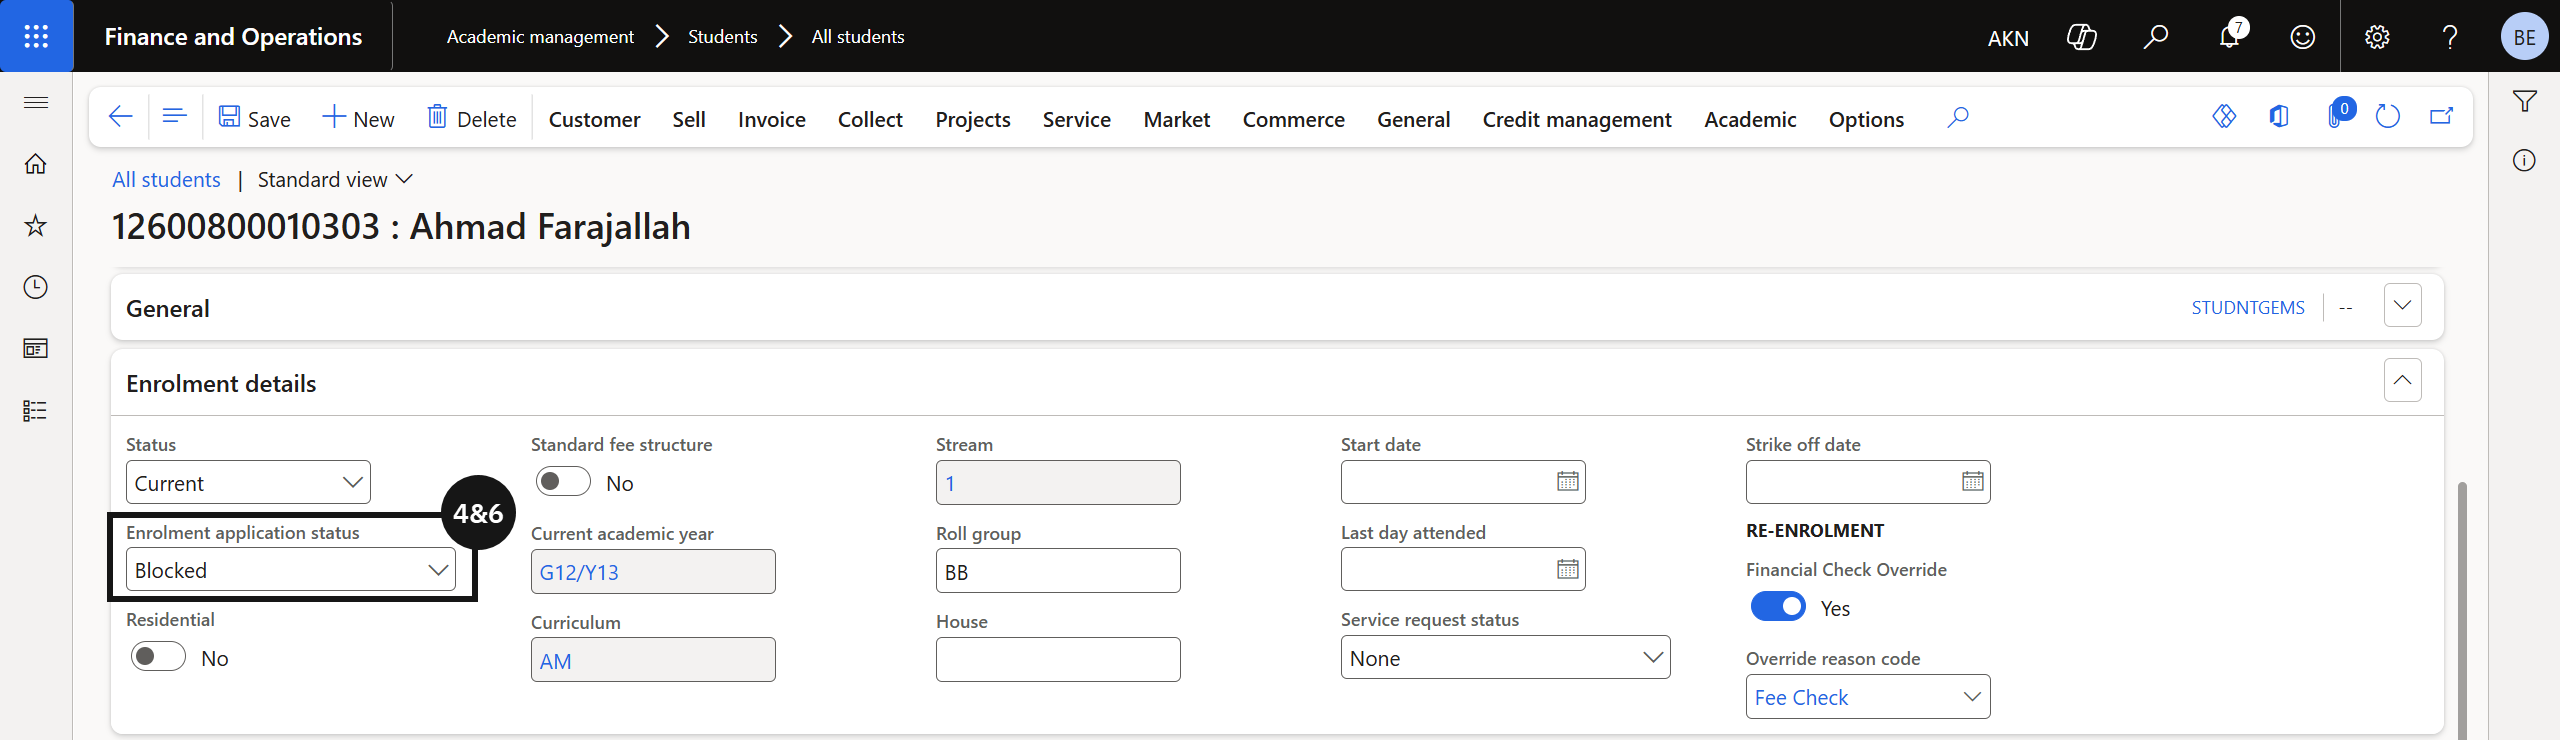Open Power Apps diamond icon
Image resolution: width=2560 pixels, height=740 pixels.
2224,117
